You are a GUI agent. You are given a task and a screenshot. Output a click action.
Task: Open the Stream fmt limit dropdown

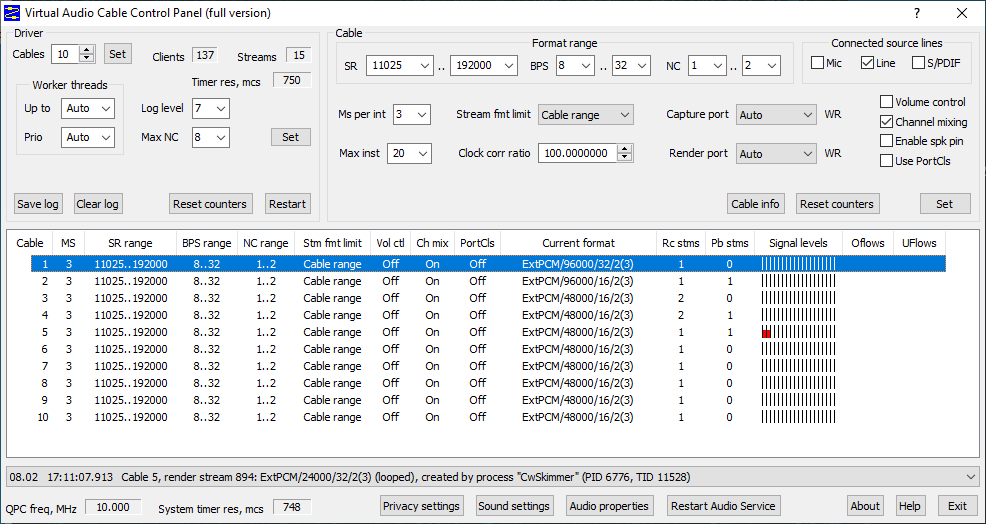(x=585, y=114)
